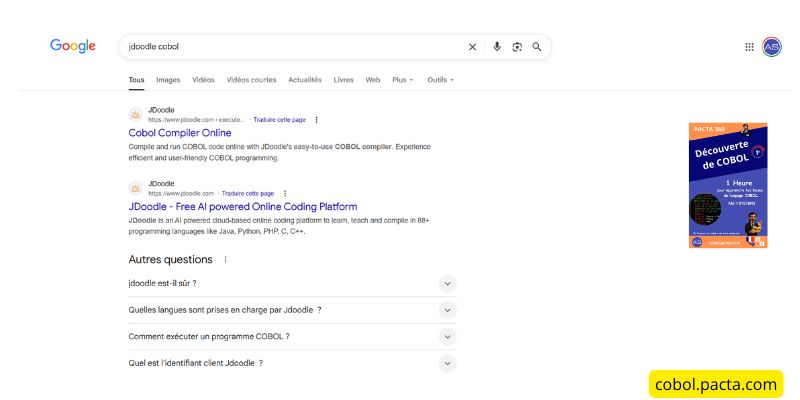This screenshot has width=800, height=400.
Task: Start voice search with microphone icon
Action: (x=497, y=47)
